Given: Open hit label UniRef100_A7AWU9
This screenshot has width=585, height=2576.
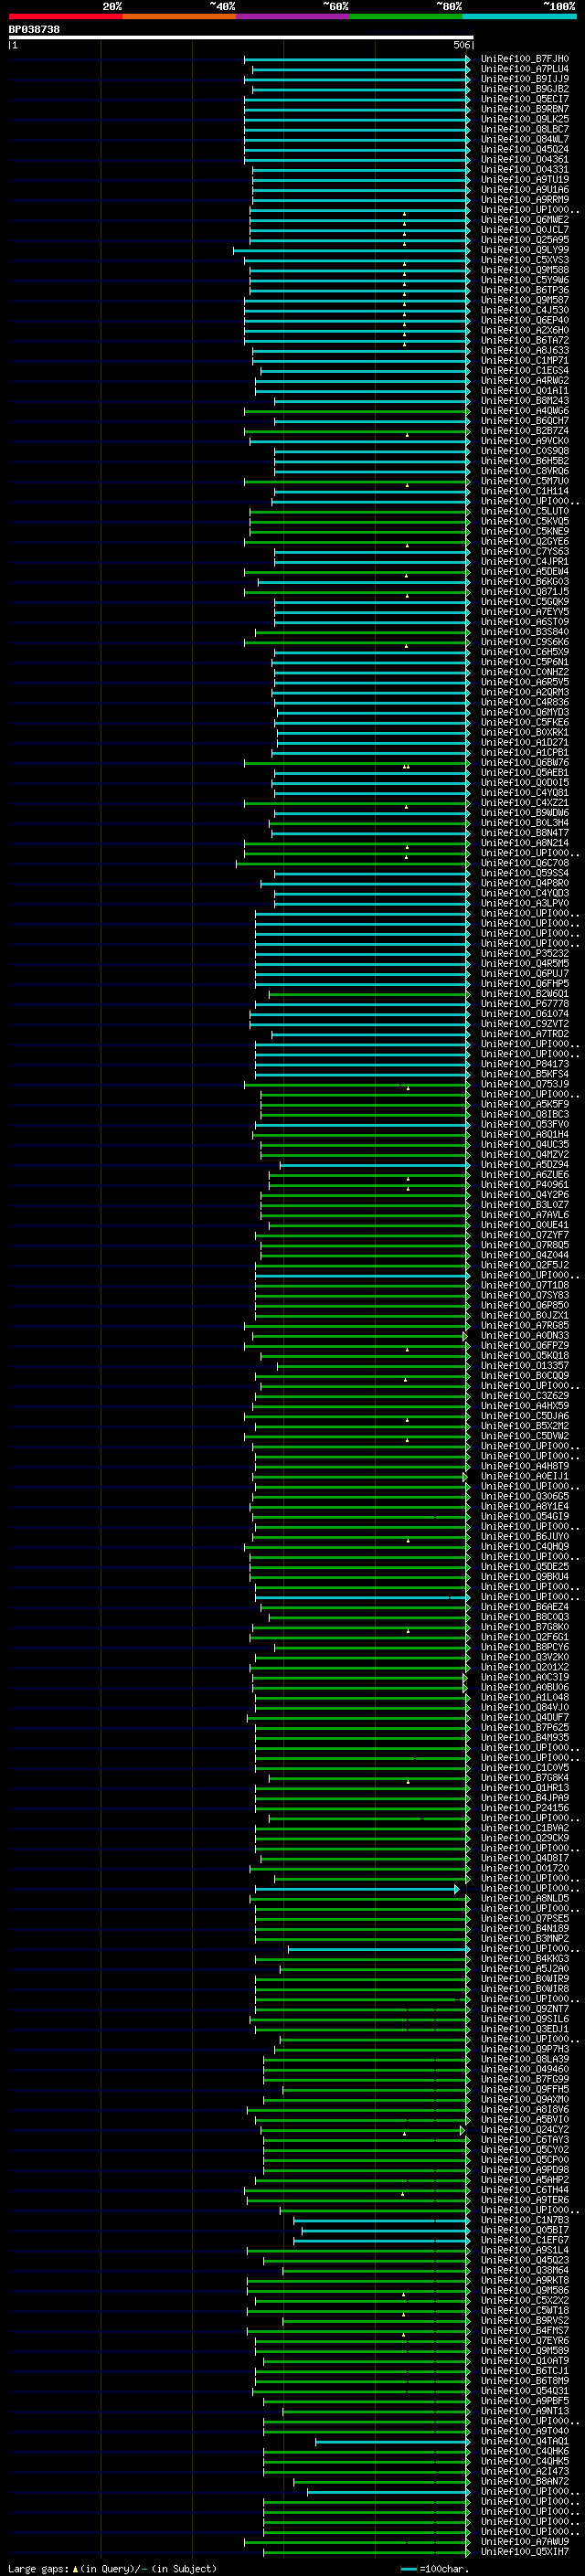Looking at the screenshot, I should tap(524, 2541).
